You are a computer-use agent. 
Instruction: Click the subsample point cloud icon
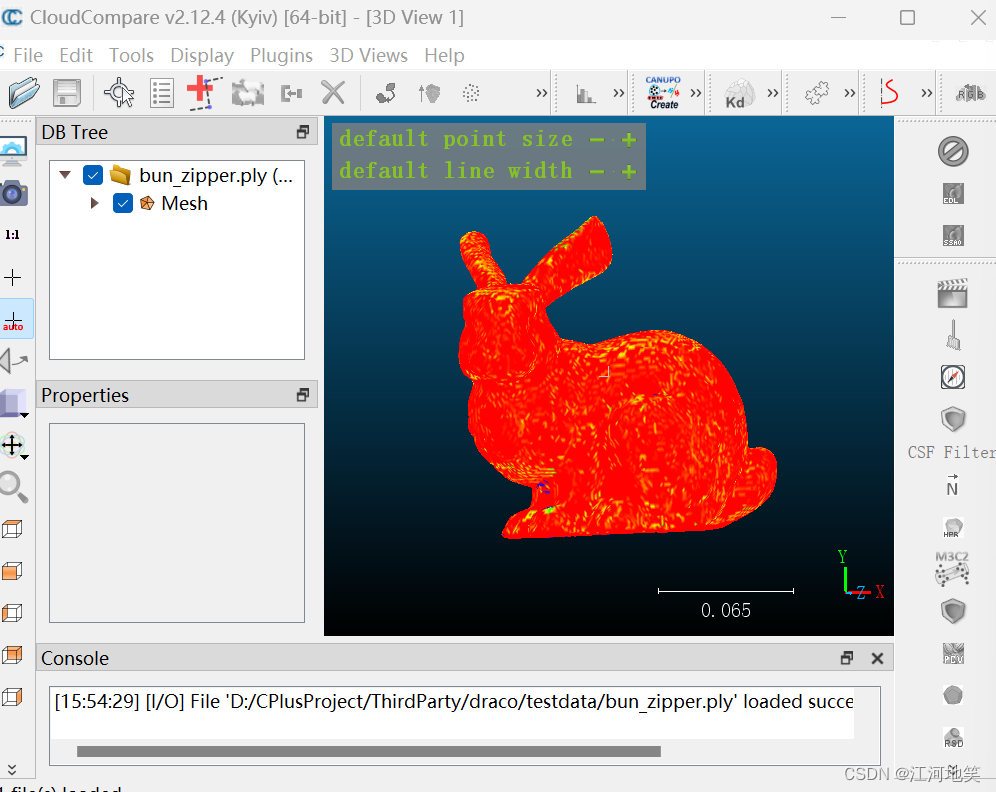tap(471, 93)
